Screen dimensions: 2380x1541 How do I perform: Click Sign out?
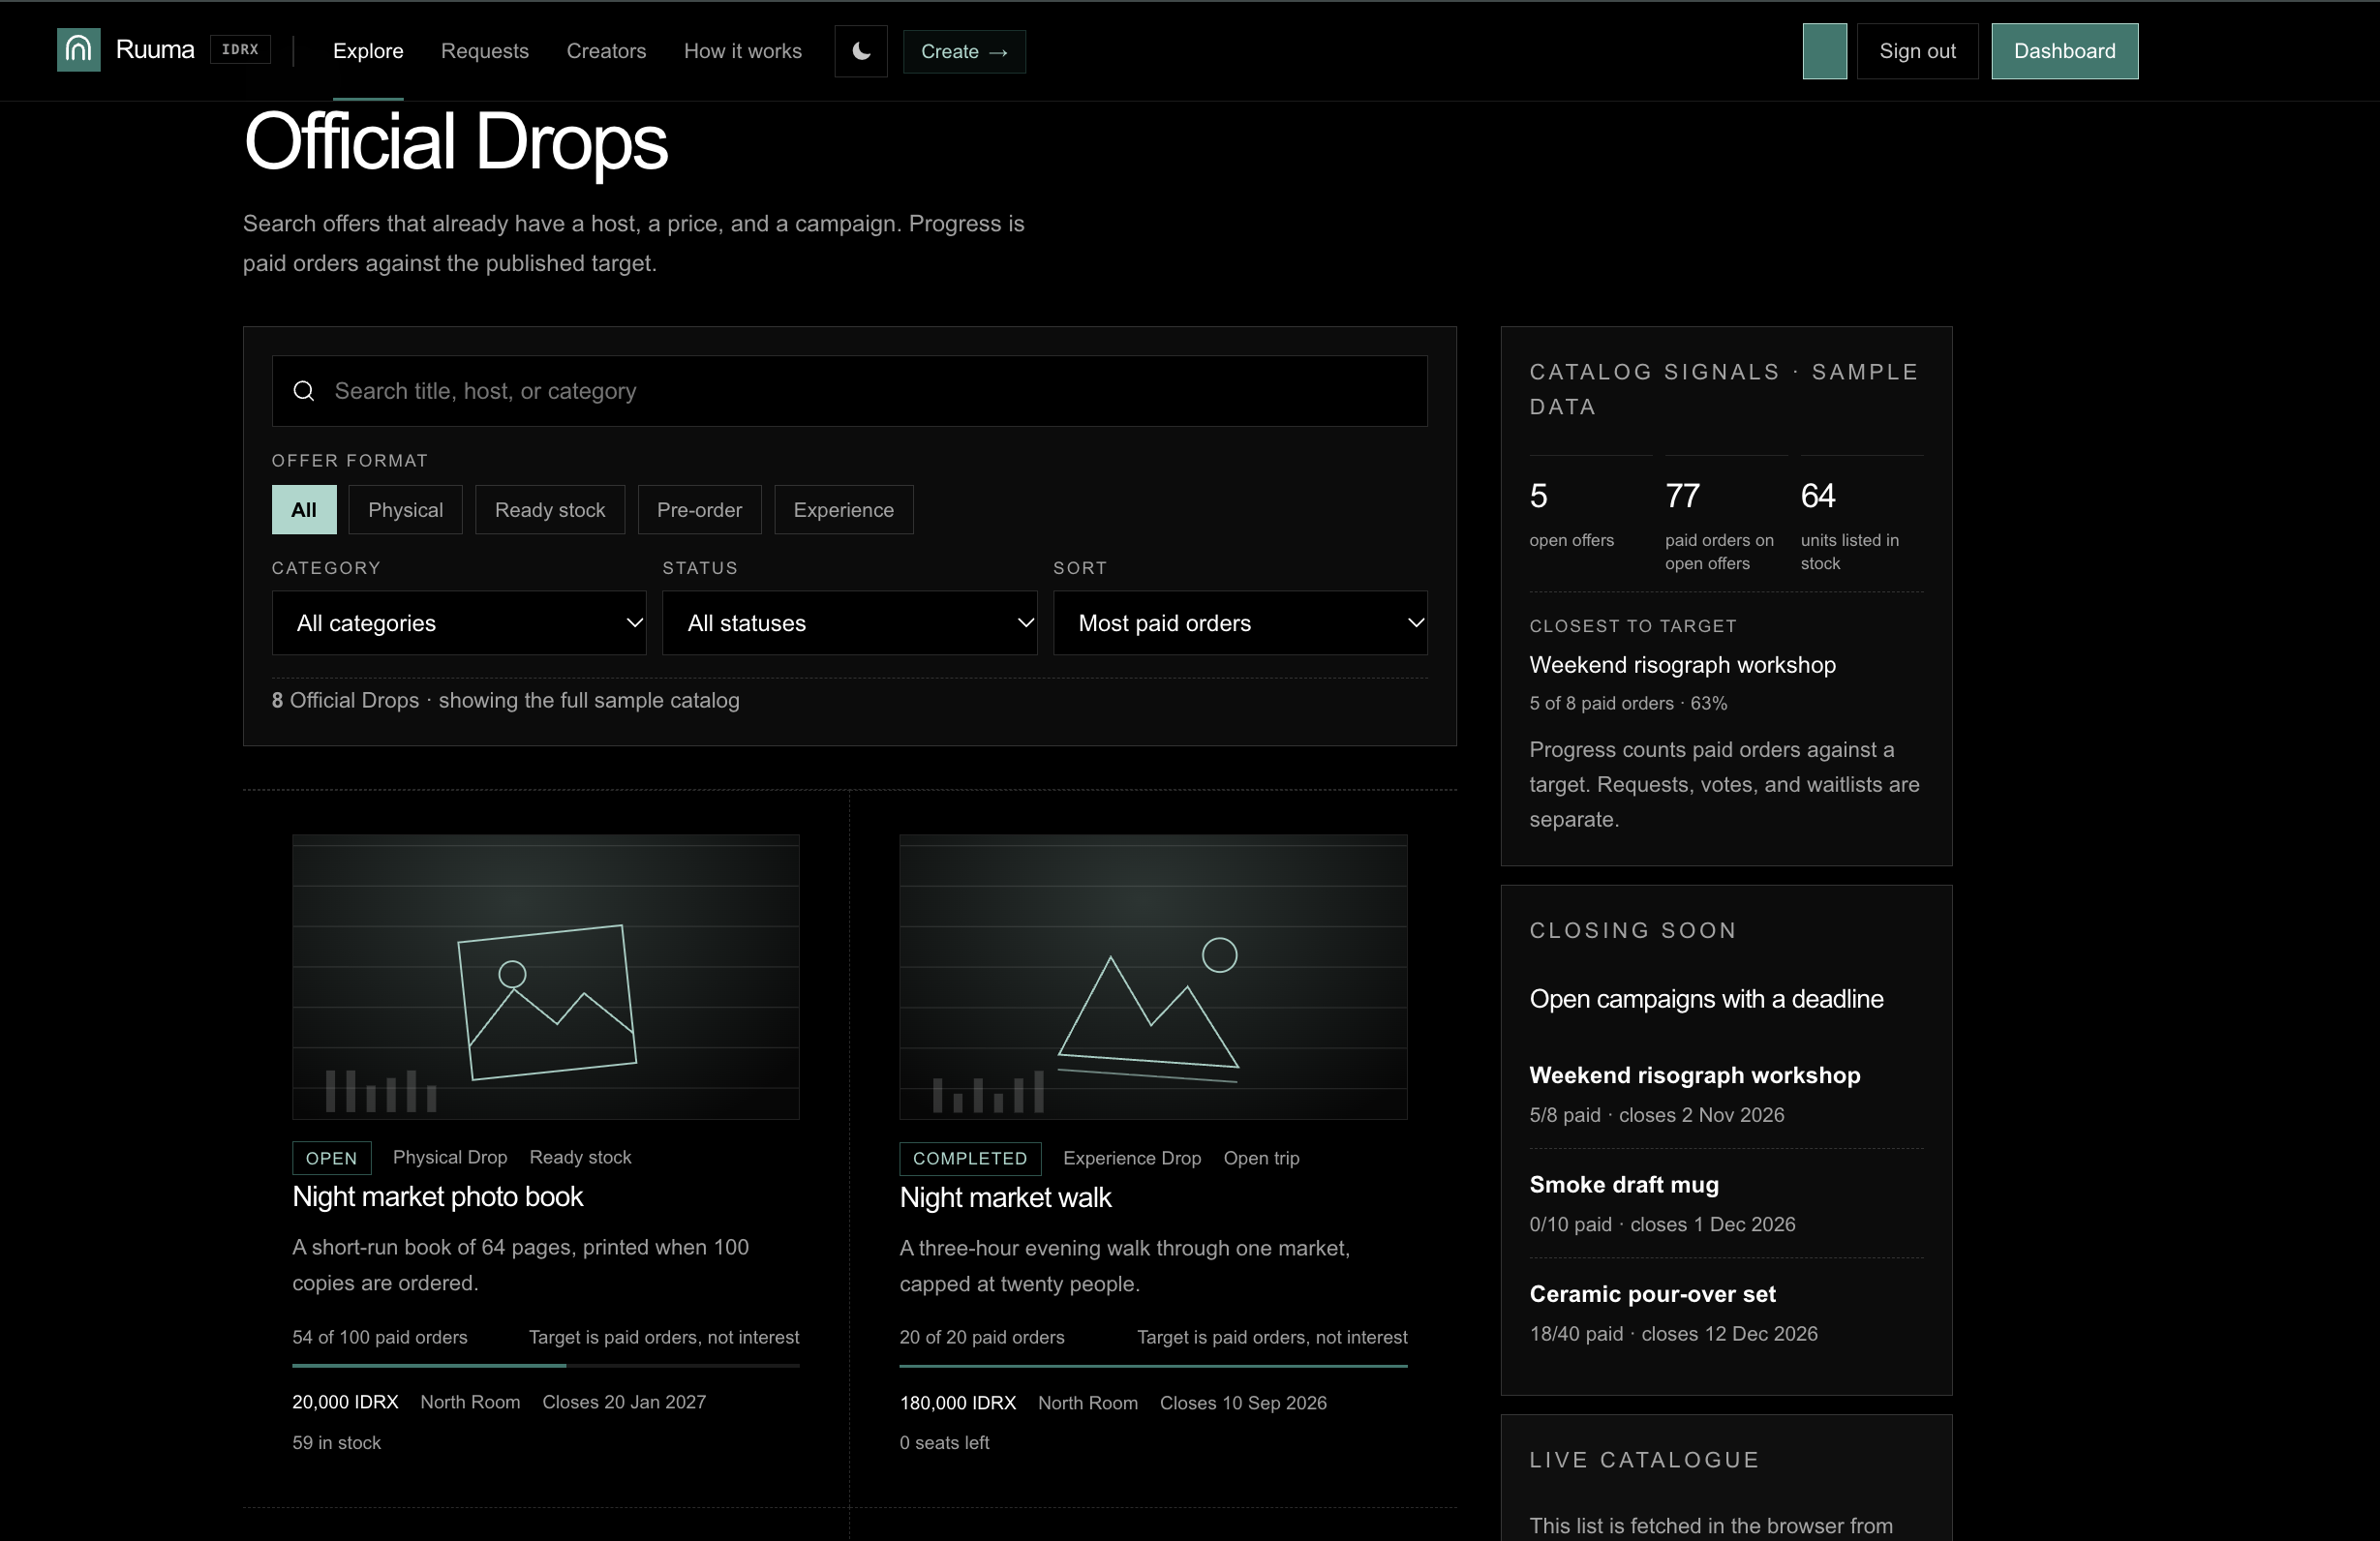coord(1917,51)
